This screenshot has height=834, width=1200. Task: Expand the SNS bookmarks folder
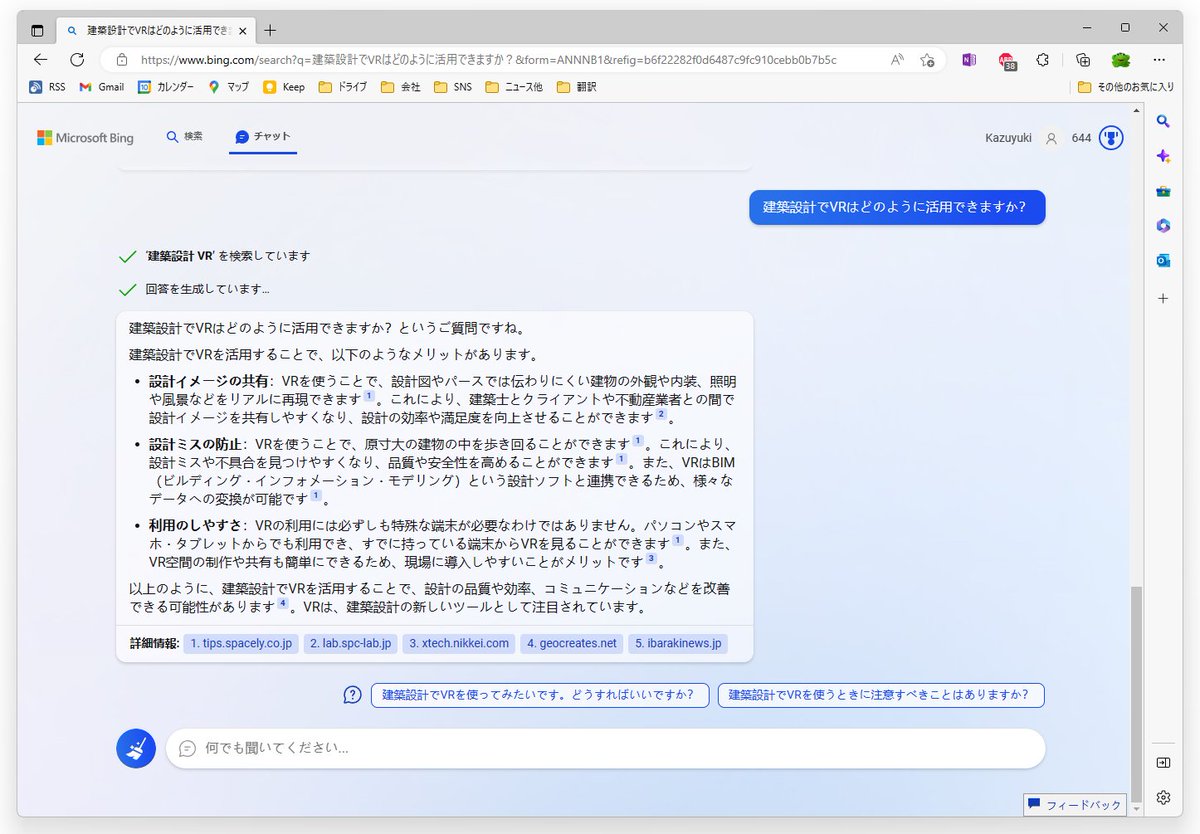pos(453,87)
